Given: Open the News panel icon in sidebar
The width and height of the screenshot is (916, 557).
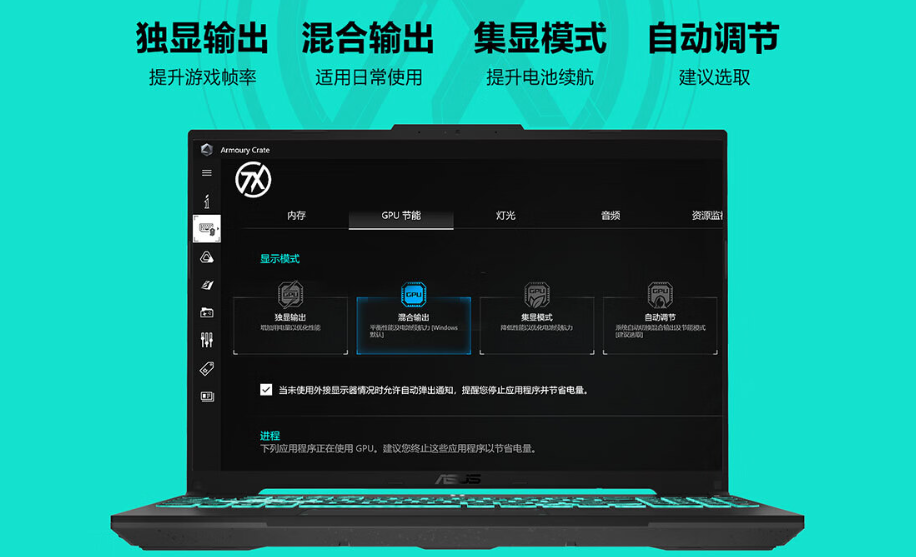Looking at the screenshot, I should coord(207,396).
